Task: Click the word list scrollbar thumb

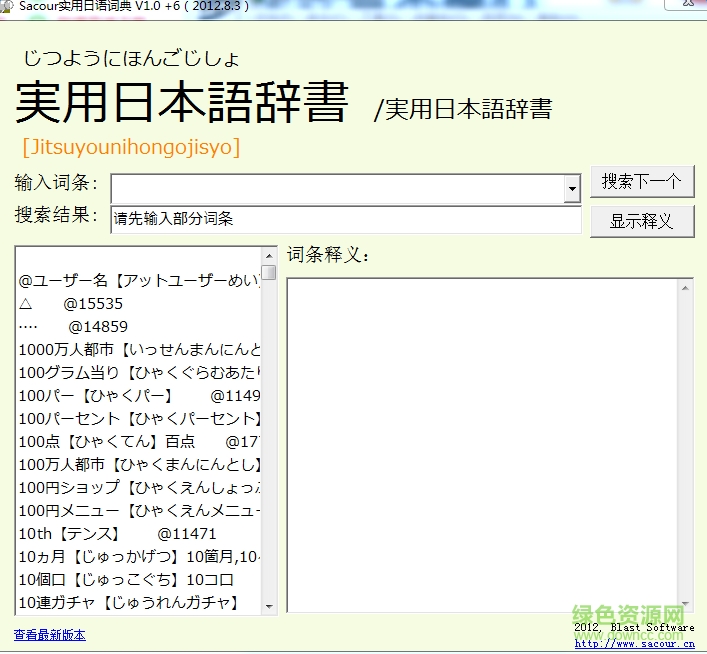Action: 269,272
